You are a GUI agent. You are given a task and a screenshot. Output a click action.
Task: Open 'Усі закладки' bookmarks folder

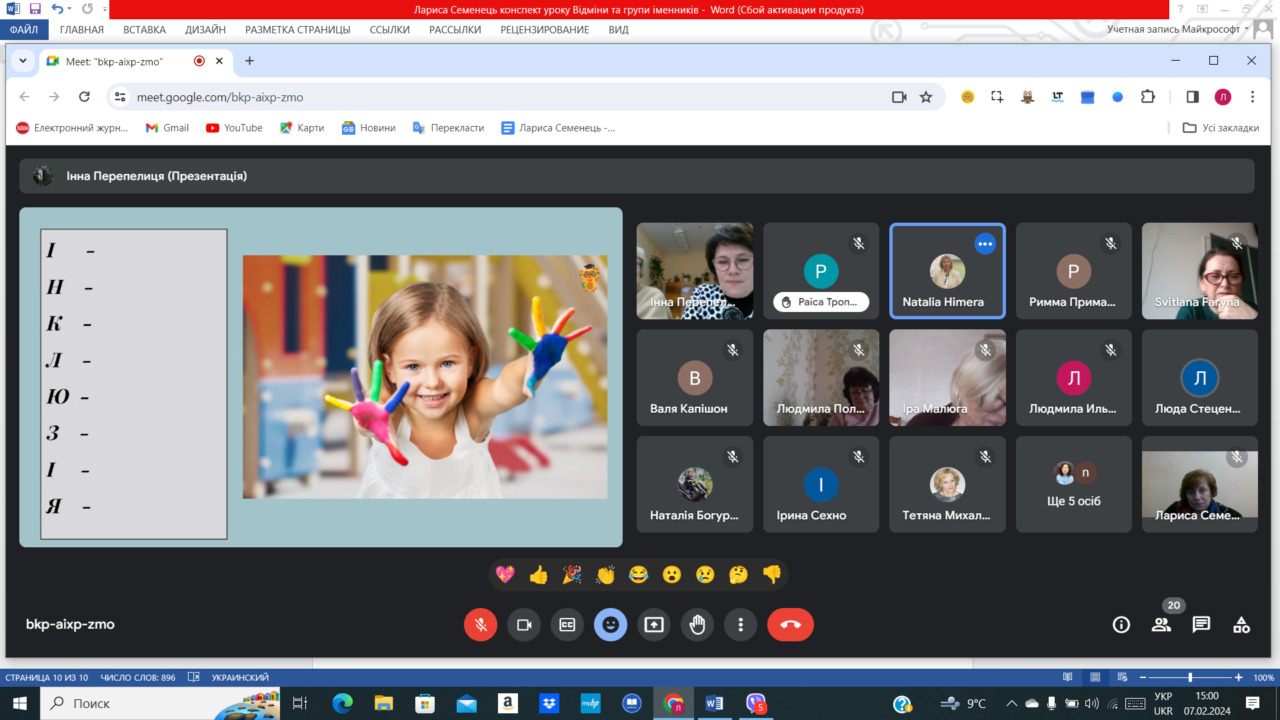(x=1221, y=128)
